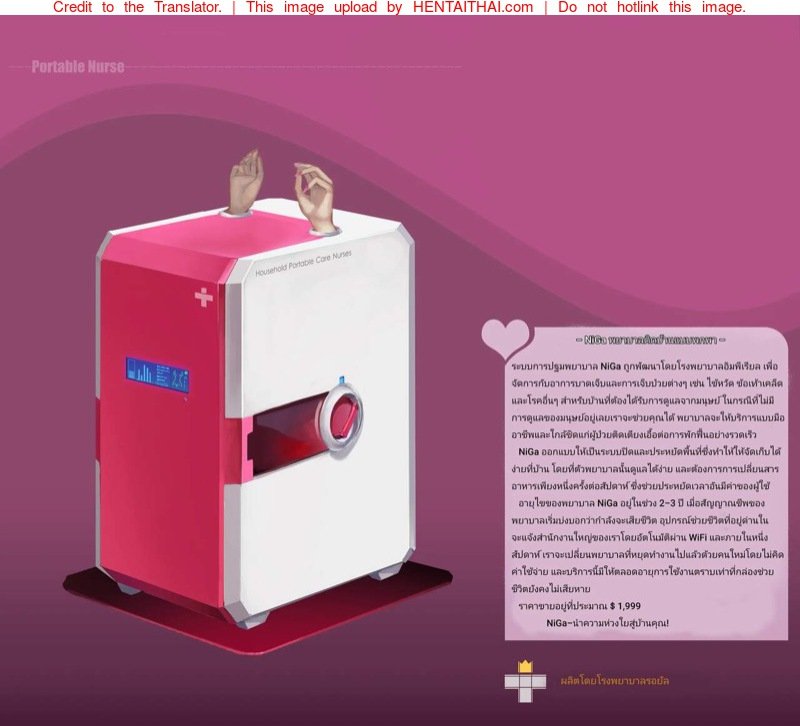Click the blue LCD display panel

pos(157,375)
